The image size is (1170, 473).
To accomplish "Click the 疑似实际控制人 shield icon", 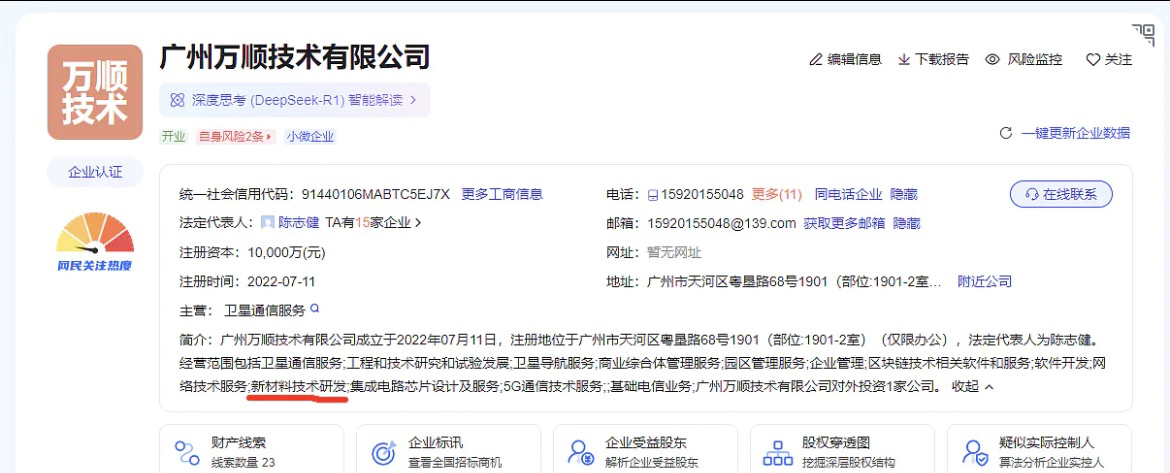I will click(x=975, y=452).
